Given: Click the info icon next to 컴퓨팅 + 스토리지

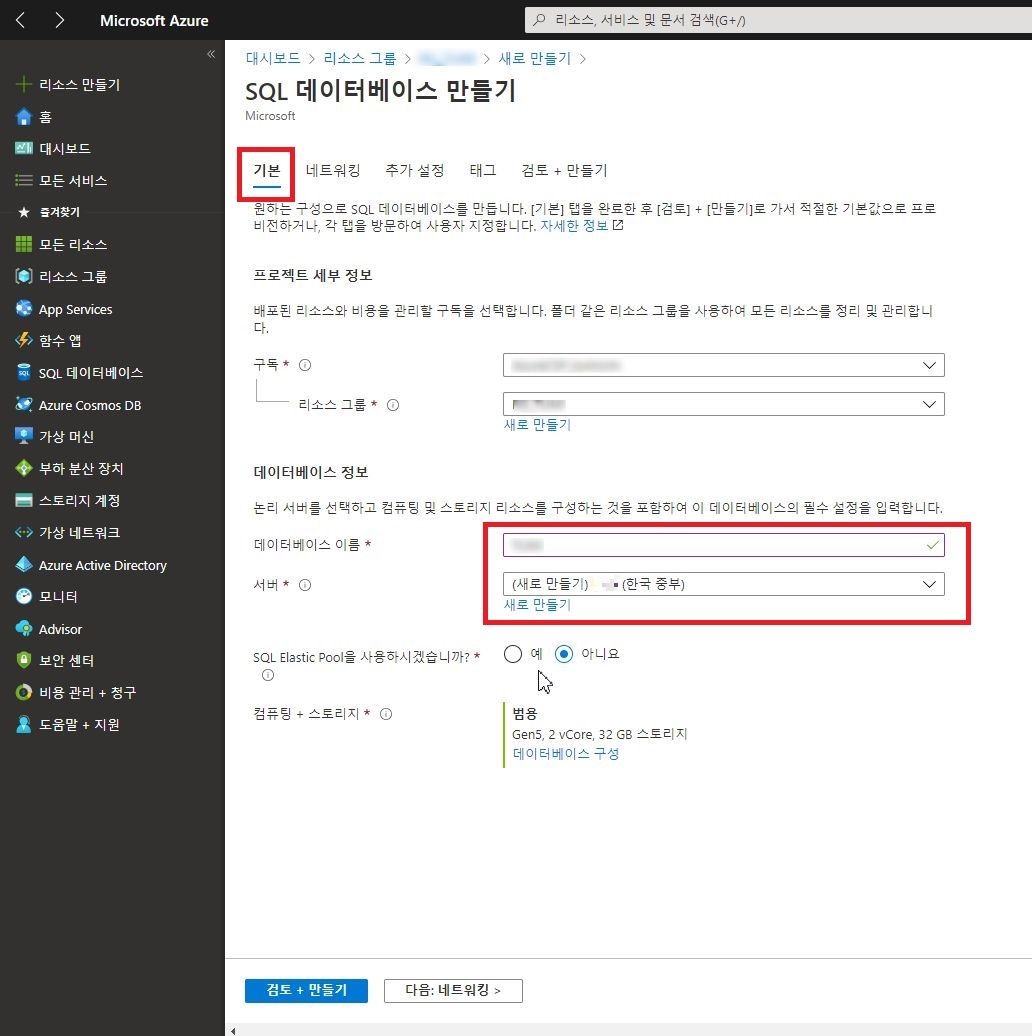Looking at the screenshot, I should tap(387, 714).
